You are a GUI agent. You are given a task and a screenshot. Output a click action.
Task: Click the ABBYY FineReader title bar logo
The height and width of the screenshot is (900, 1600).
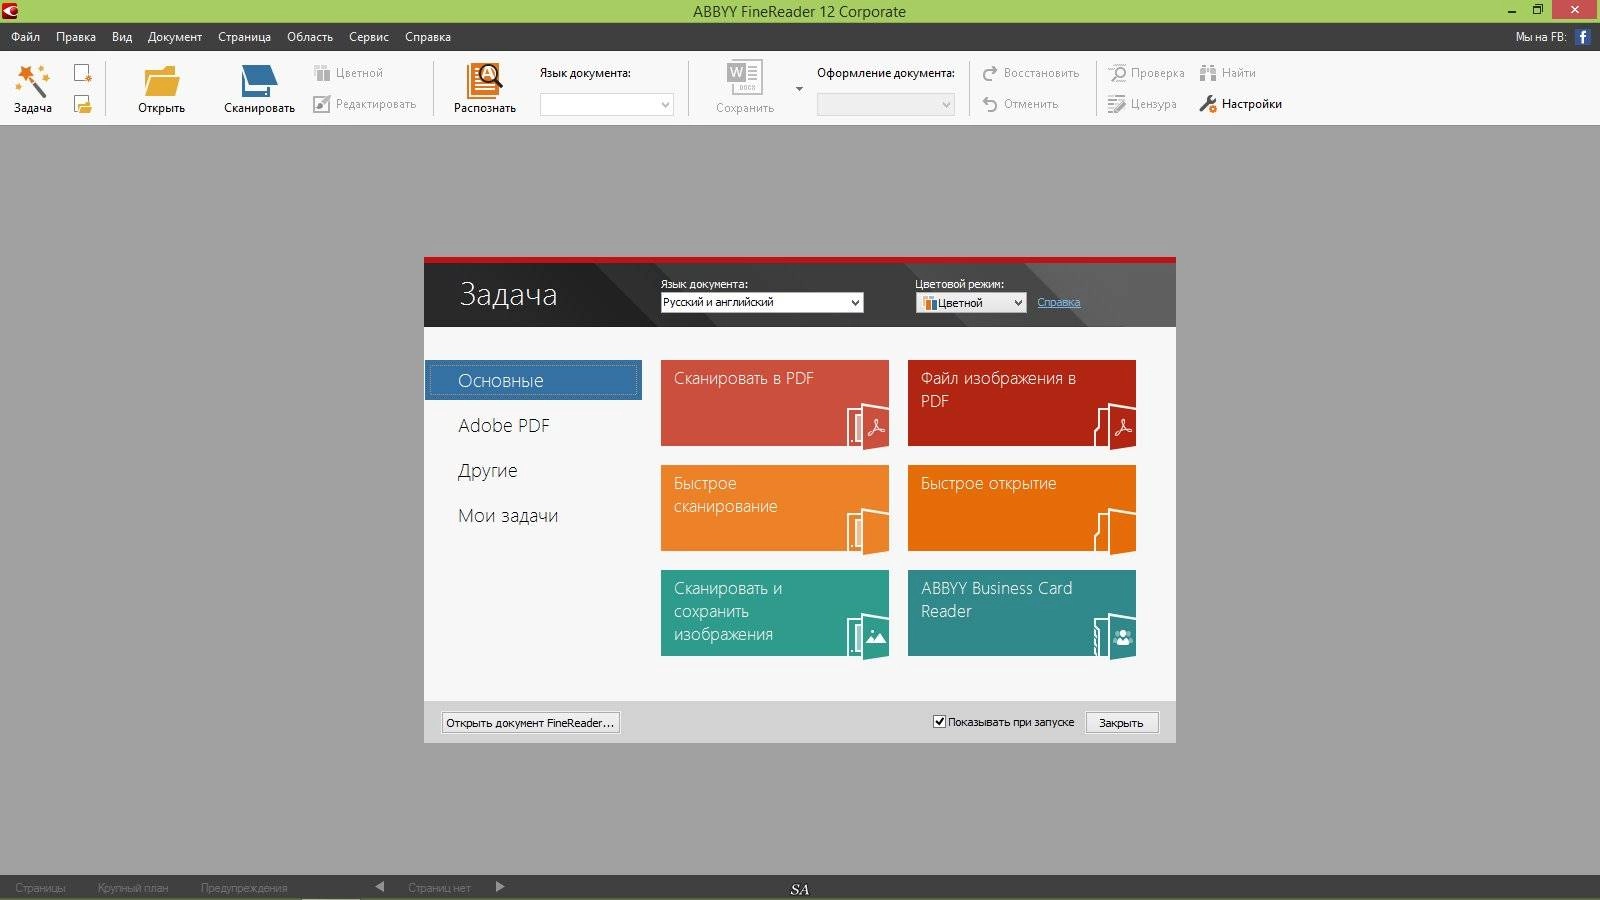tap(10, 11)
